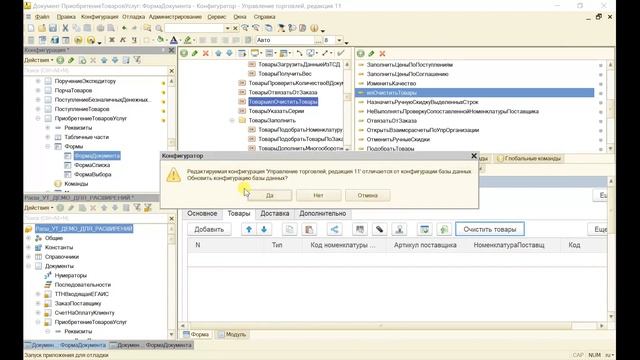Click check mark icon in form elements toolbar
The height and width of the screenshot is (360, 640).
click(x=340, y=53)
